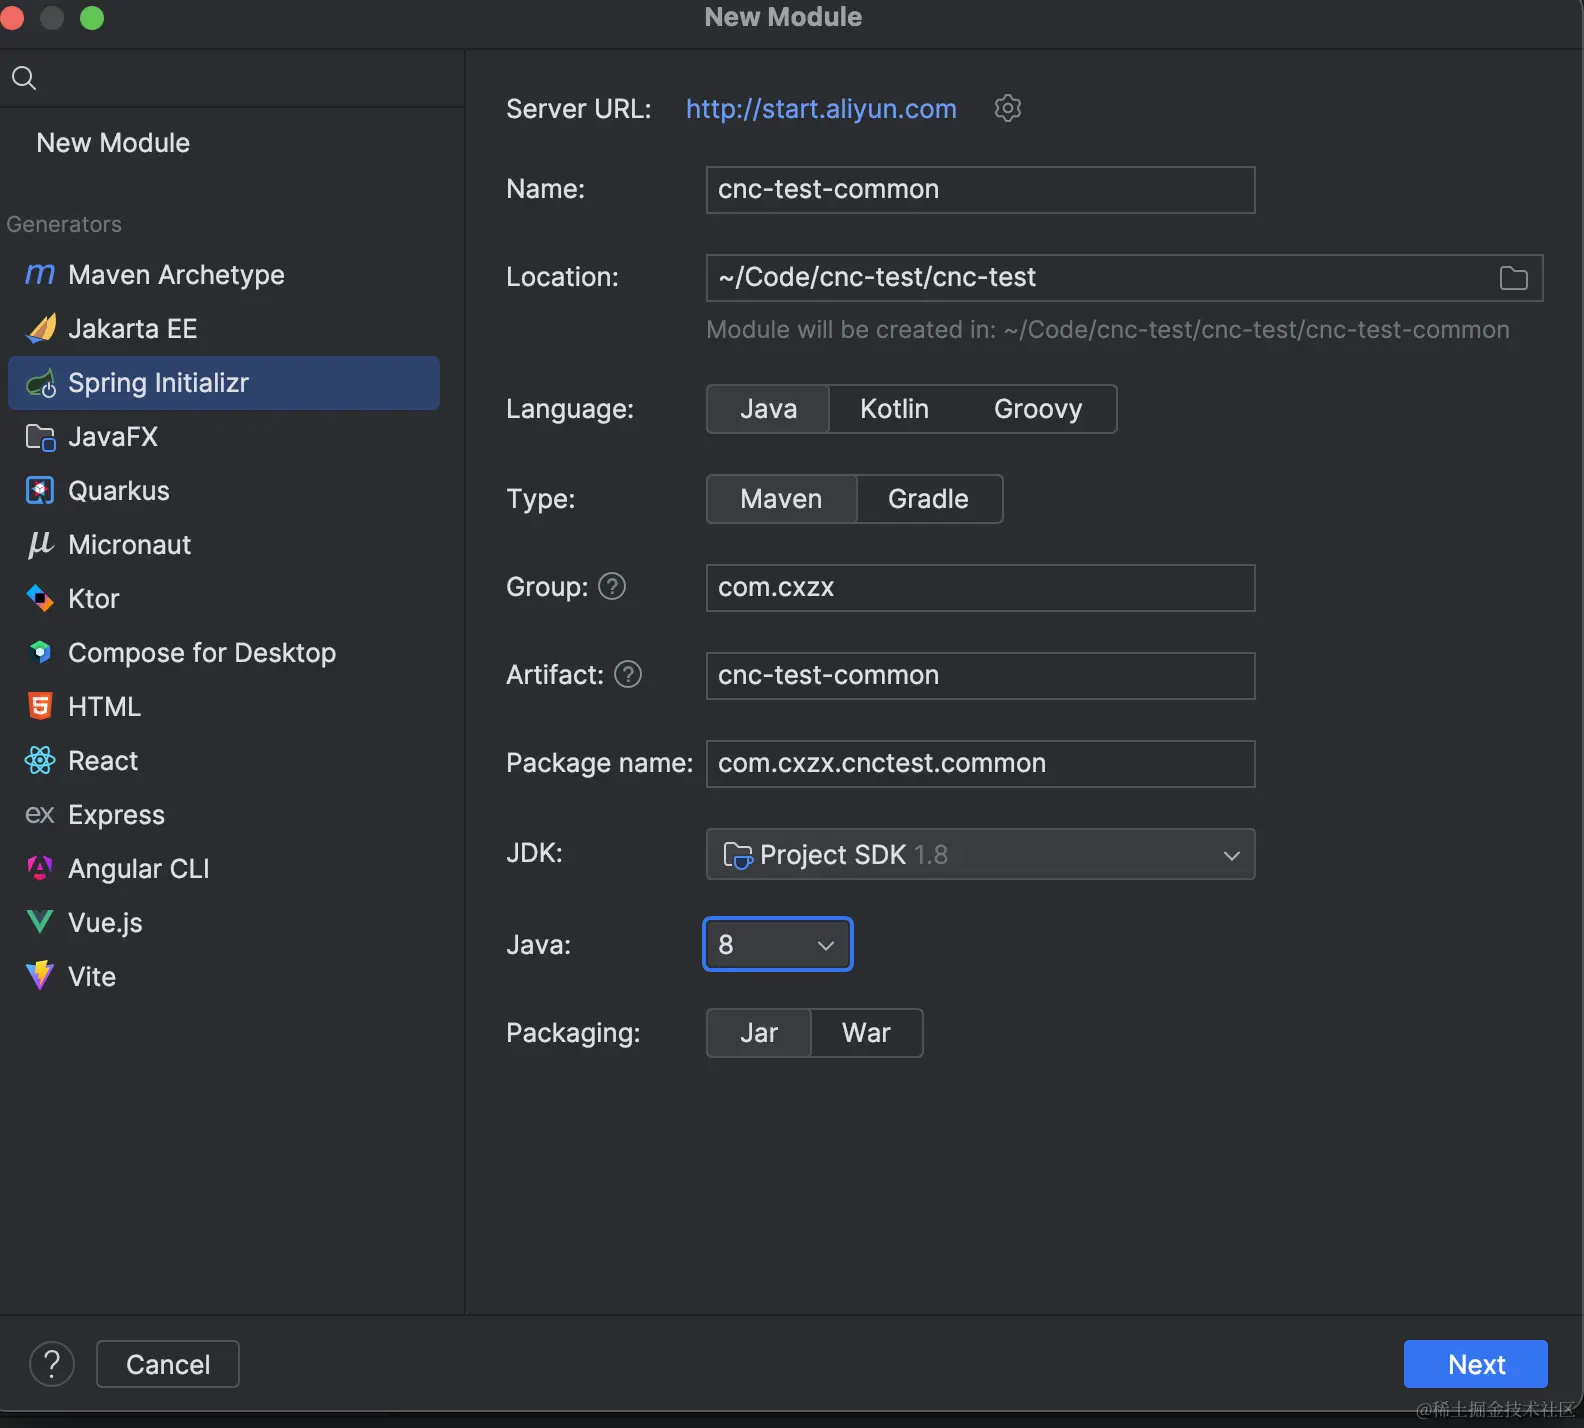Select Vue.js generator entry
1584x1428 pixels.
click(x=224, y=923)
